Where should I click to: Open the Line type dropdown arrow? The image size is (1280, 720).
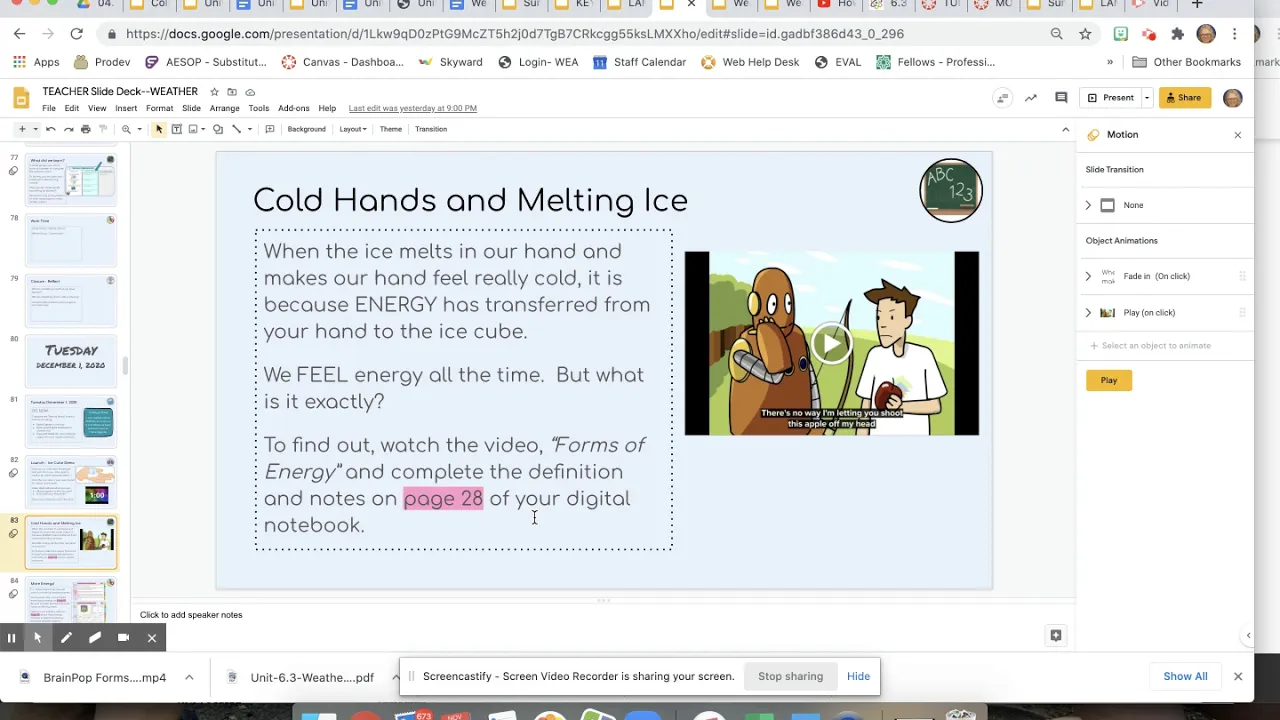tap(249, 129)
